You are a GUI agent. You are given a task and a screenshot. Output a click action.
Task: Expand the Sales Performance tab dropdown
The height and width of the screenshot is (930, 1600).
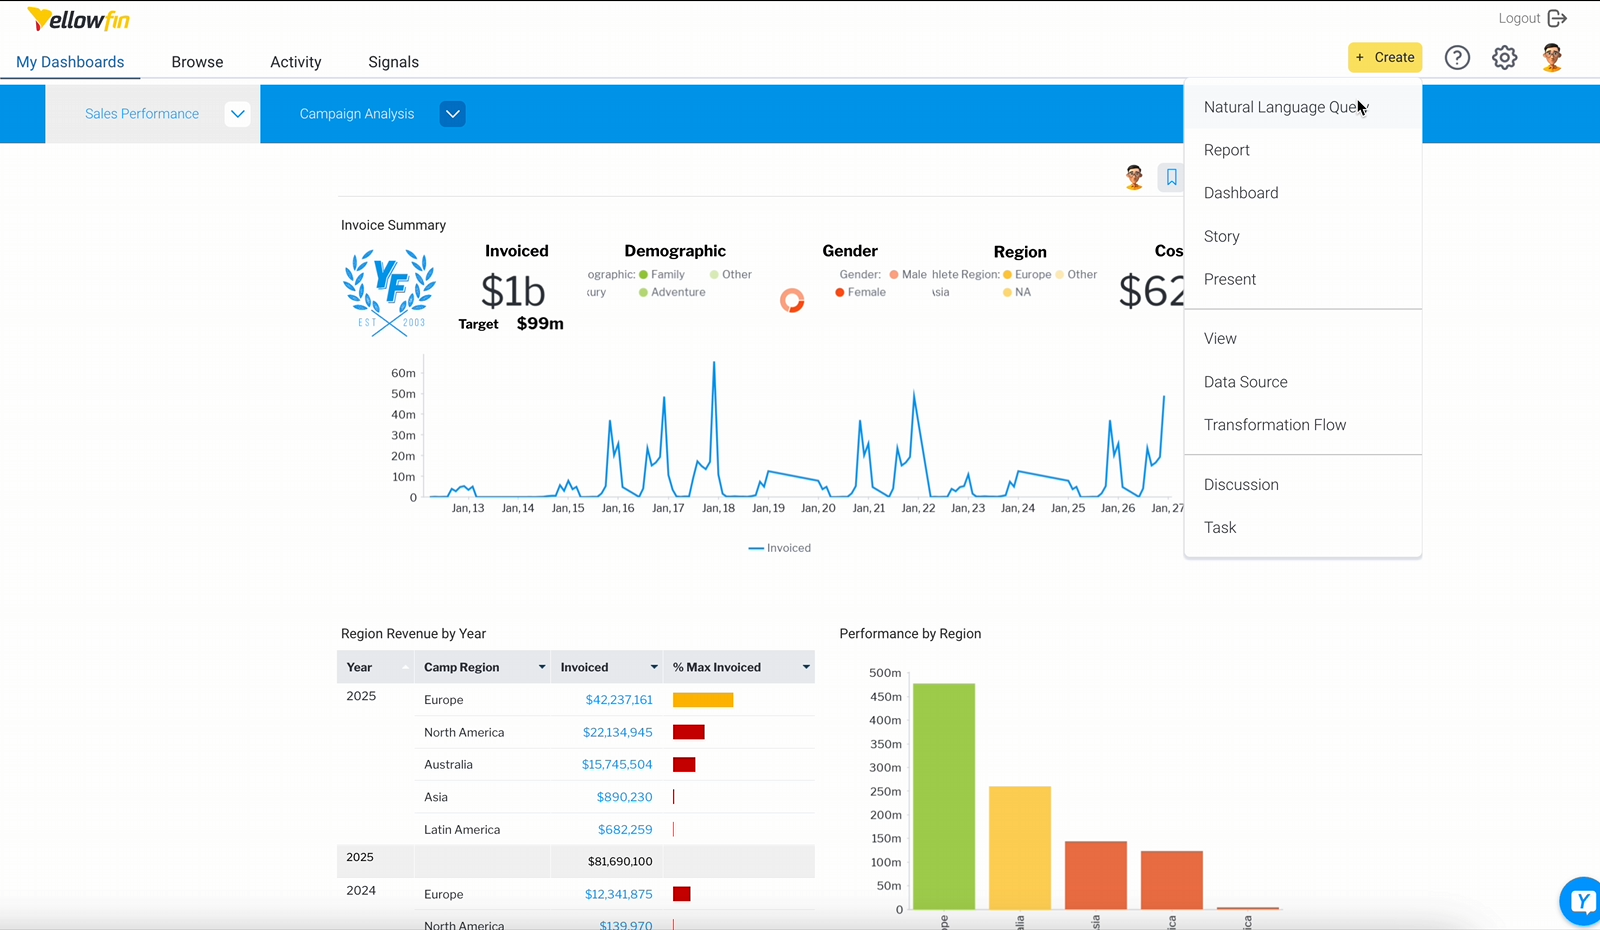click(237, 113)
